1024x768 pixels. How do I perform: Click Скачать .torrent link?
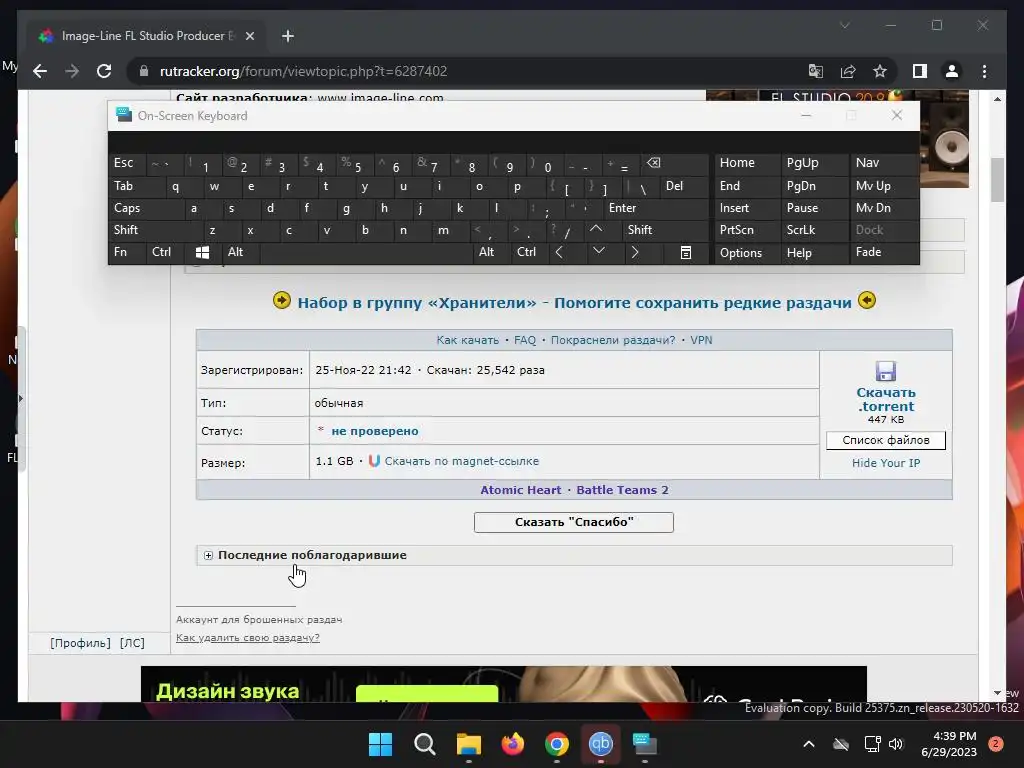(x=886, y=399)
